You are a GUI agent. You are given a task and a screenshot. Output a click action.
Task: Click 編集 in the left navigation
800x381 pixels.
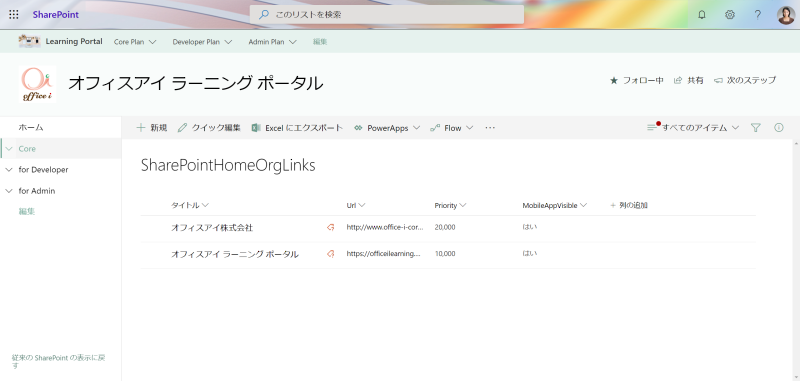click(x=27, y=211)
